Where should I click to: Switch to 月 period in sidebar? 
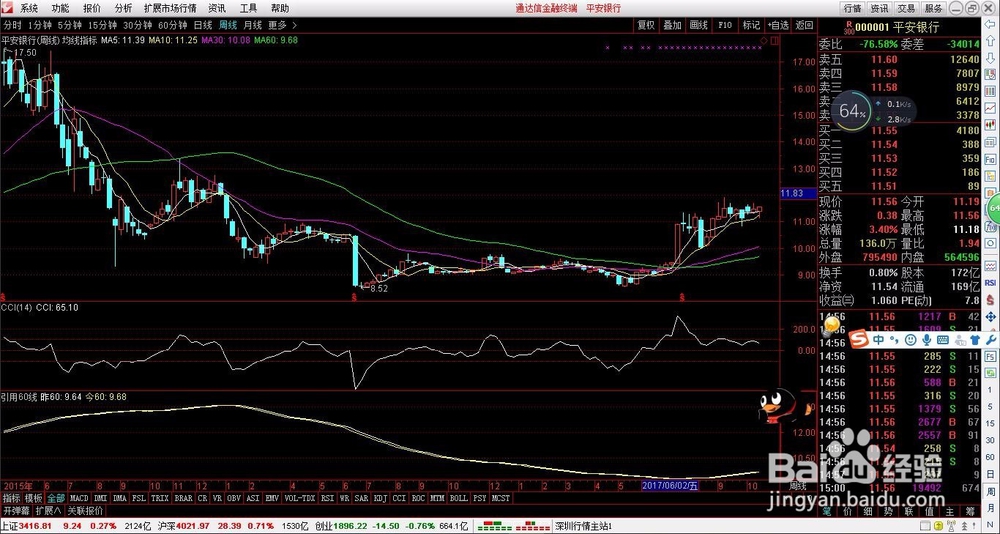(x=990, y=508)
